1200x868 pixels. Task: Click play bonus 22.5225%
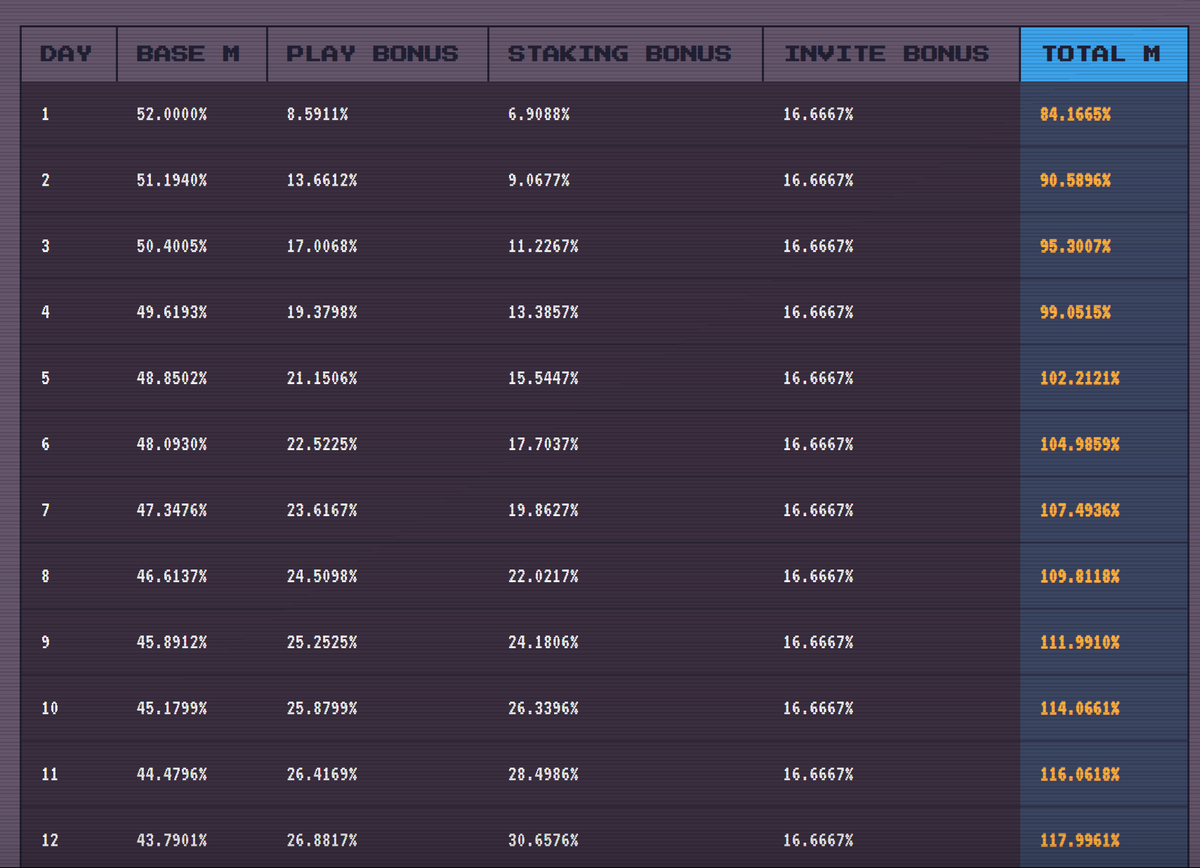tap(322, 445)
